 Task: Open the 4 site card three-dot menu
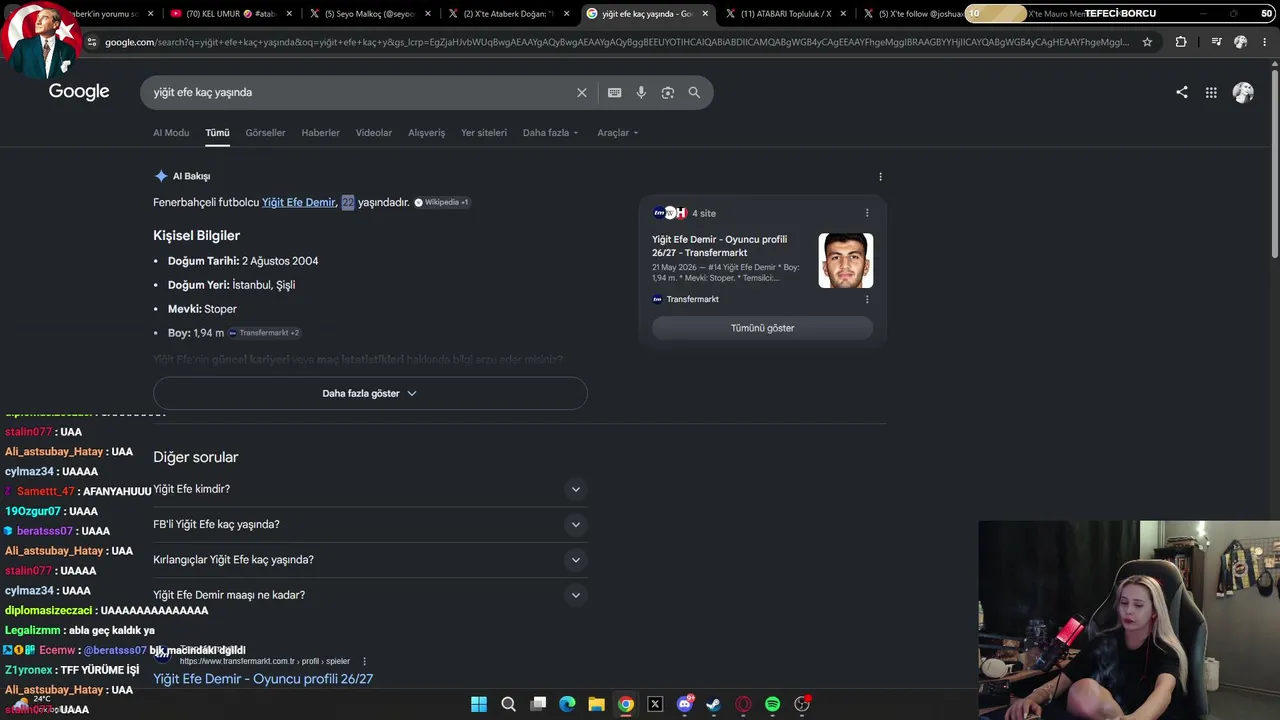pos(867,213)
